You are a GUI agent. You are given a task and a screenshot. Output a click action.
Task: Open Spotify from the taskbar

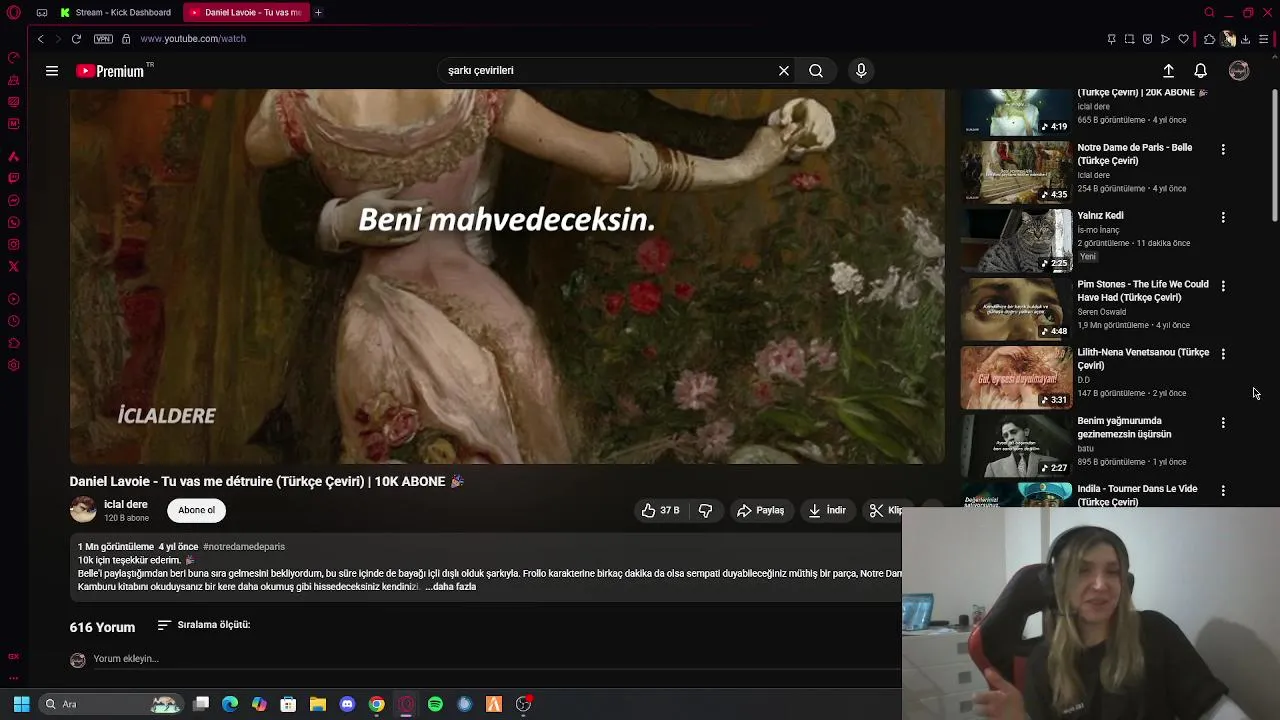click(435, 704)
